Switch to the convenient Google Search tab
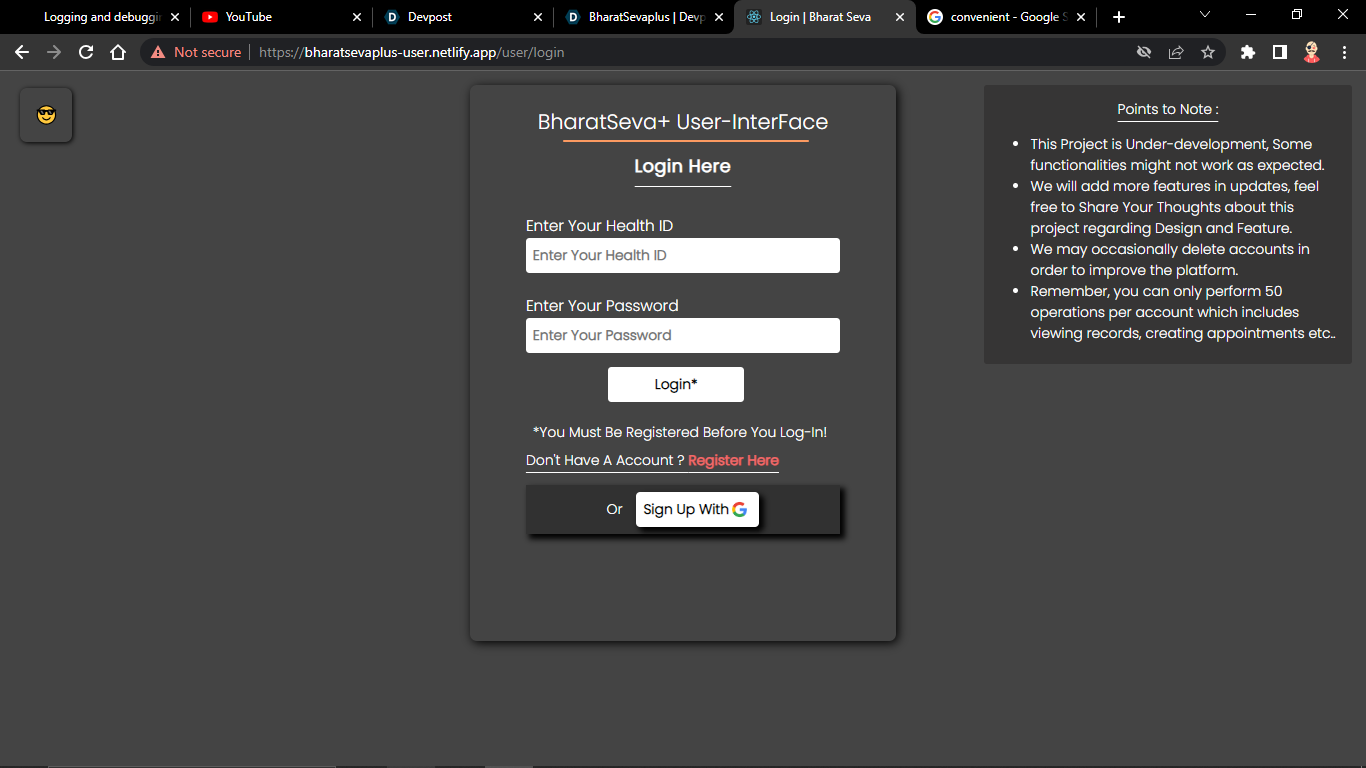The image size is (1366, 768). pyautogui.click(x=1006, y=17)
